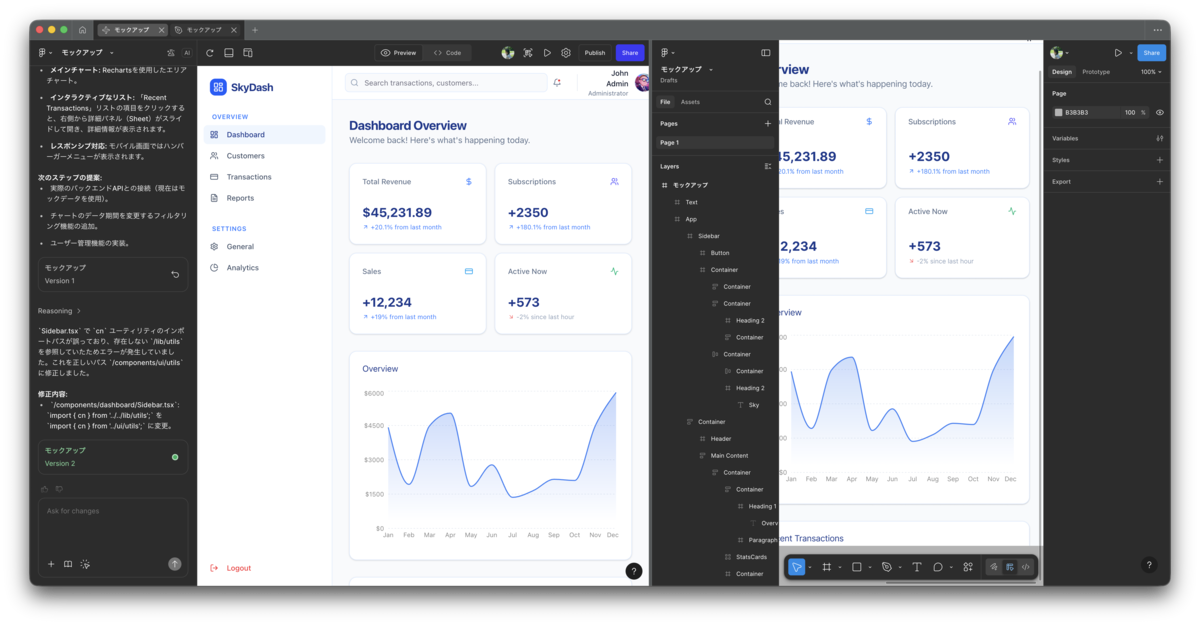Switch to the Prototype tab

pyautogui.click(x=1096, y=72)
